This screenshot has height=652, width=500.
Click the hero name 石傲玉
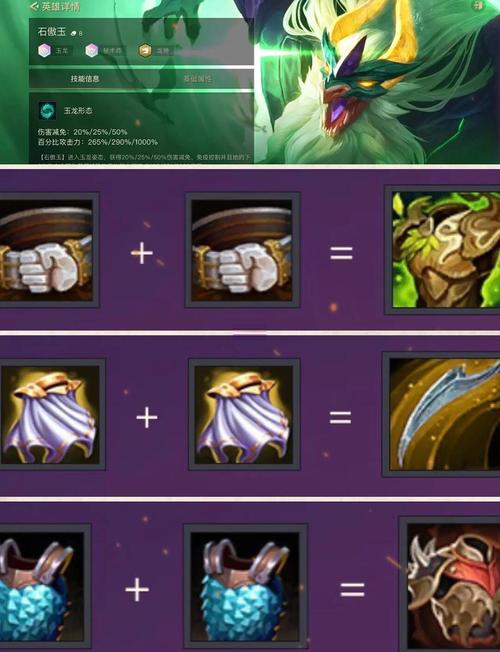pos(52,32)
